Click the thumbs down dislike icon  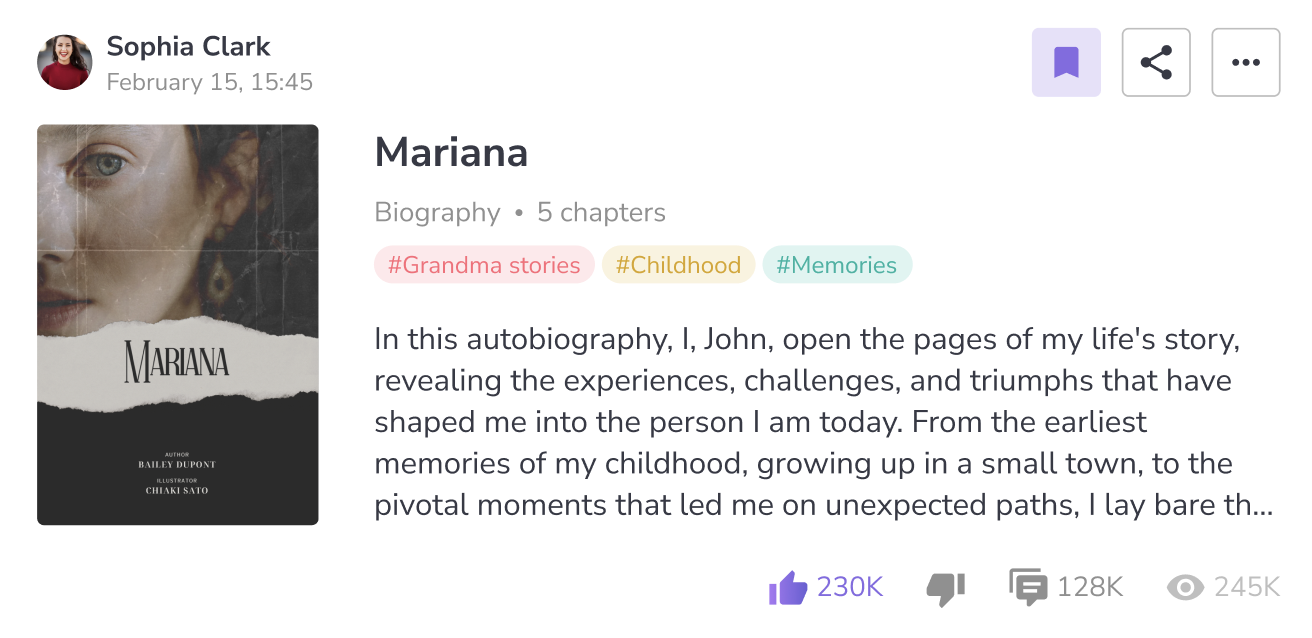pos(945,588)
